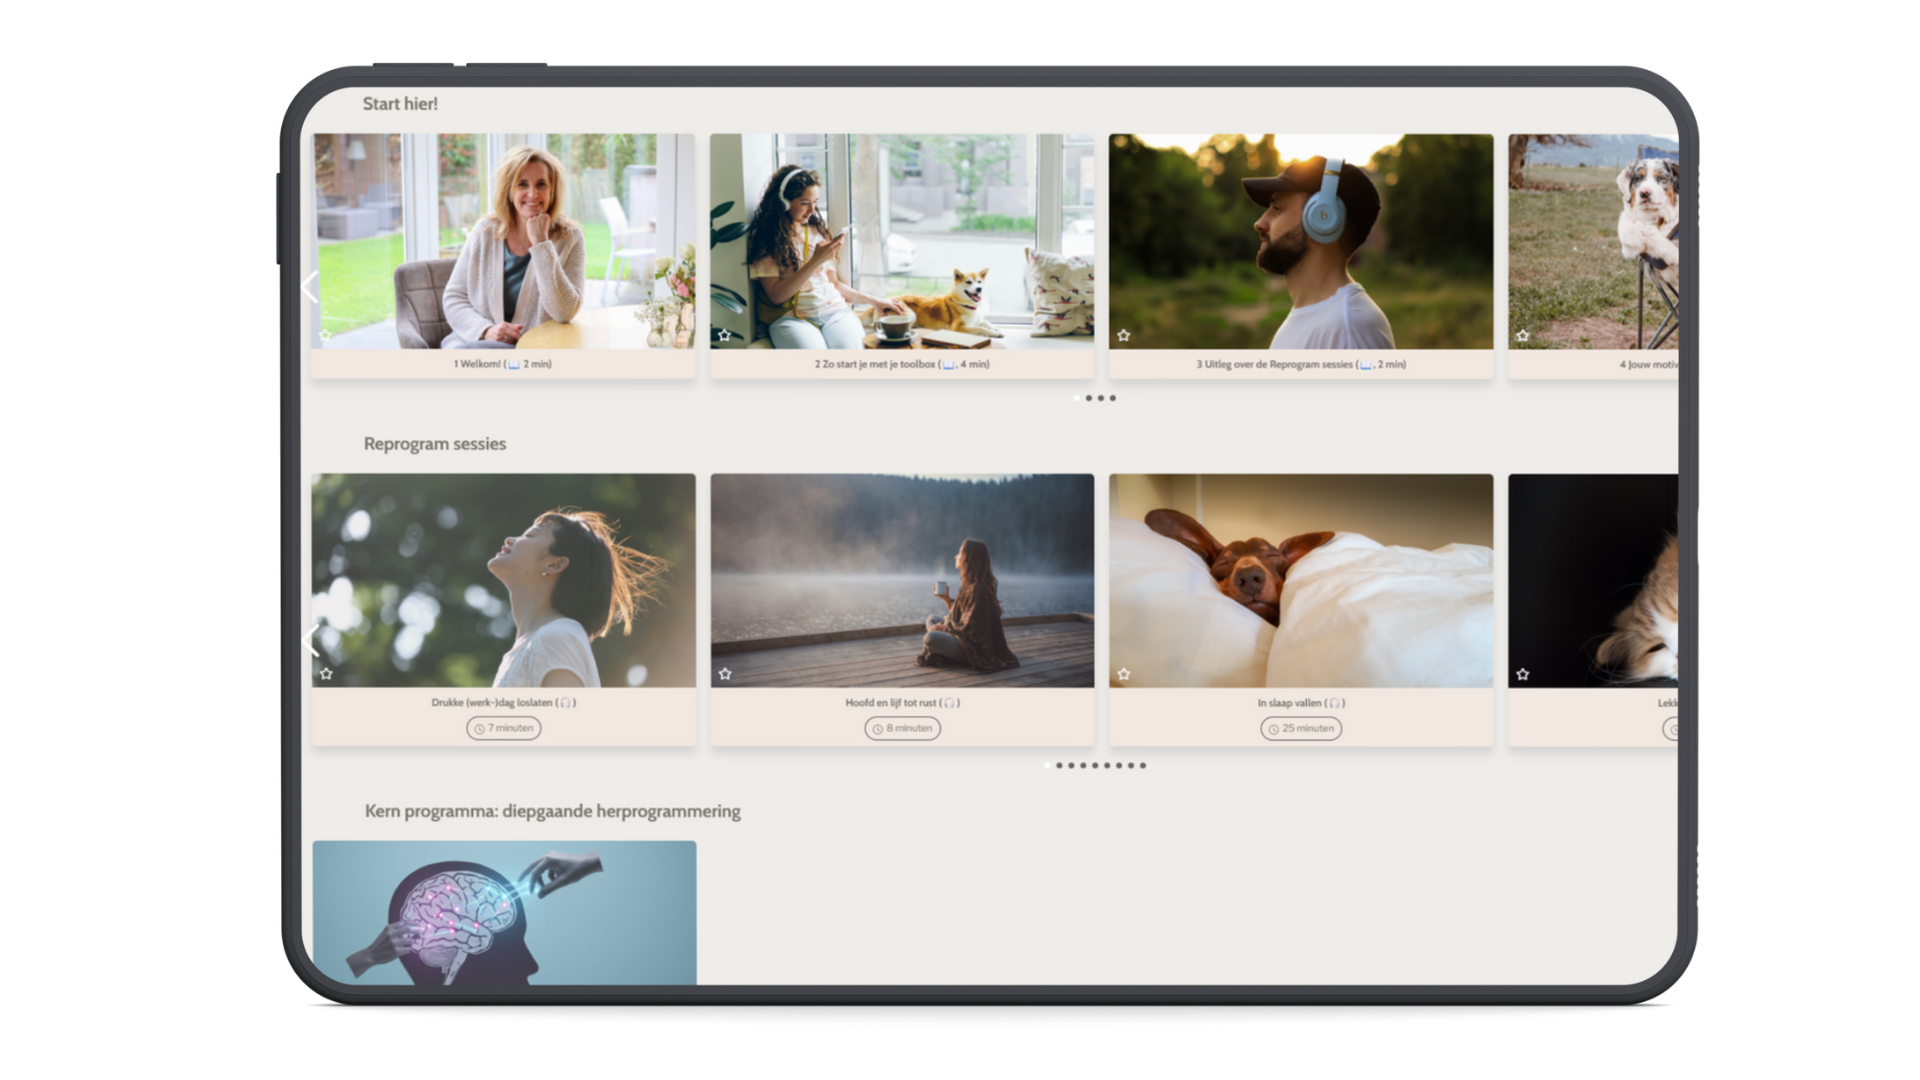Screen dimensions: 1920x1080
Task: Select last page dot of Start hier carousel
Action: [x=1113, y=398]
